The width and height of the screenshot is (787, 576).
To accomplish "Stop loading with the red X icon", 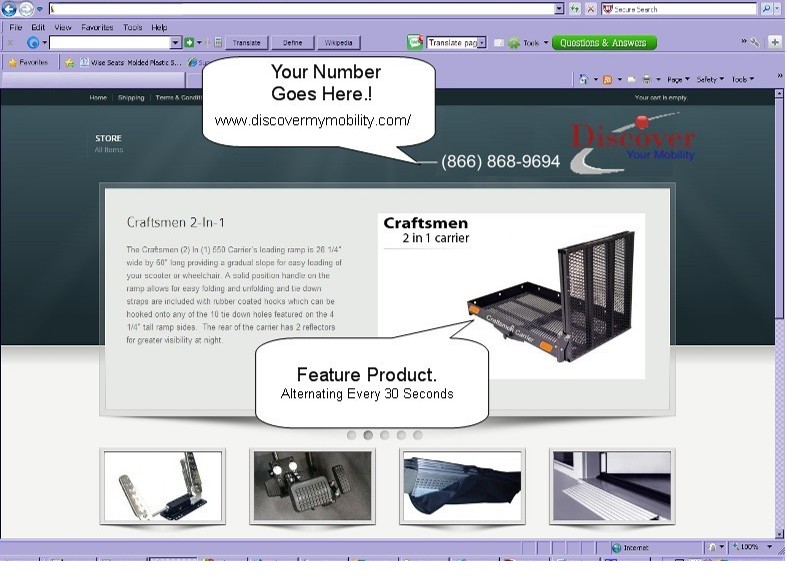I will (591, 9).
